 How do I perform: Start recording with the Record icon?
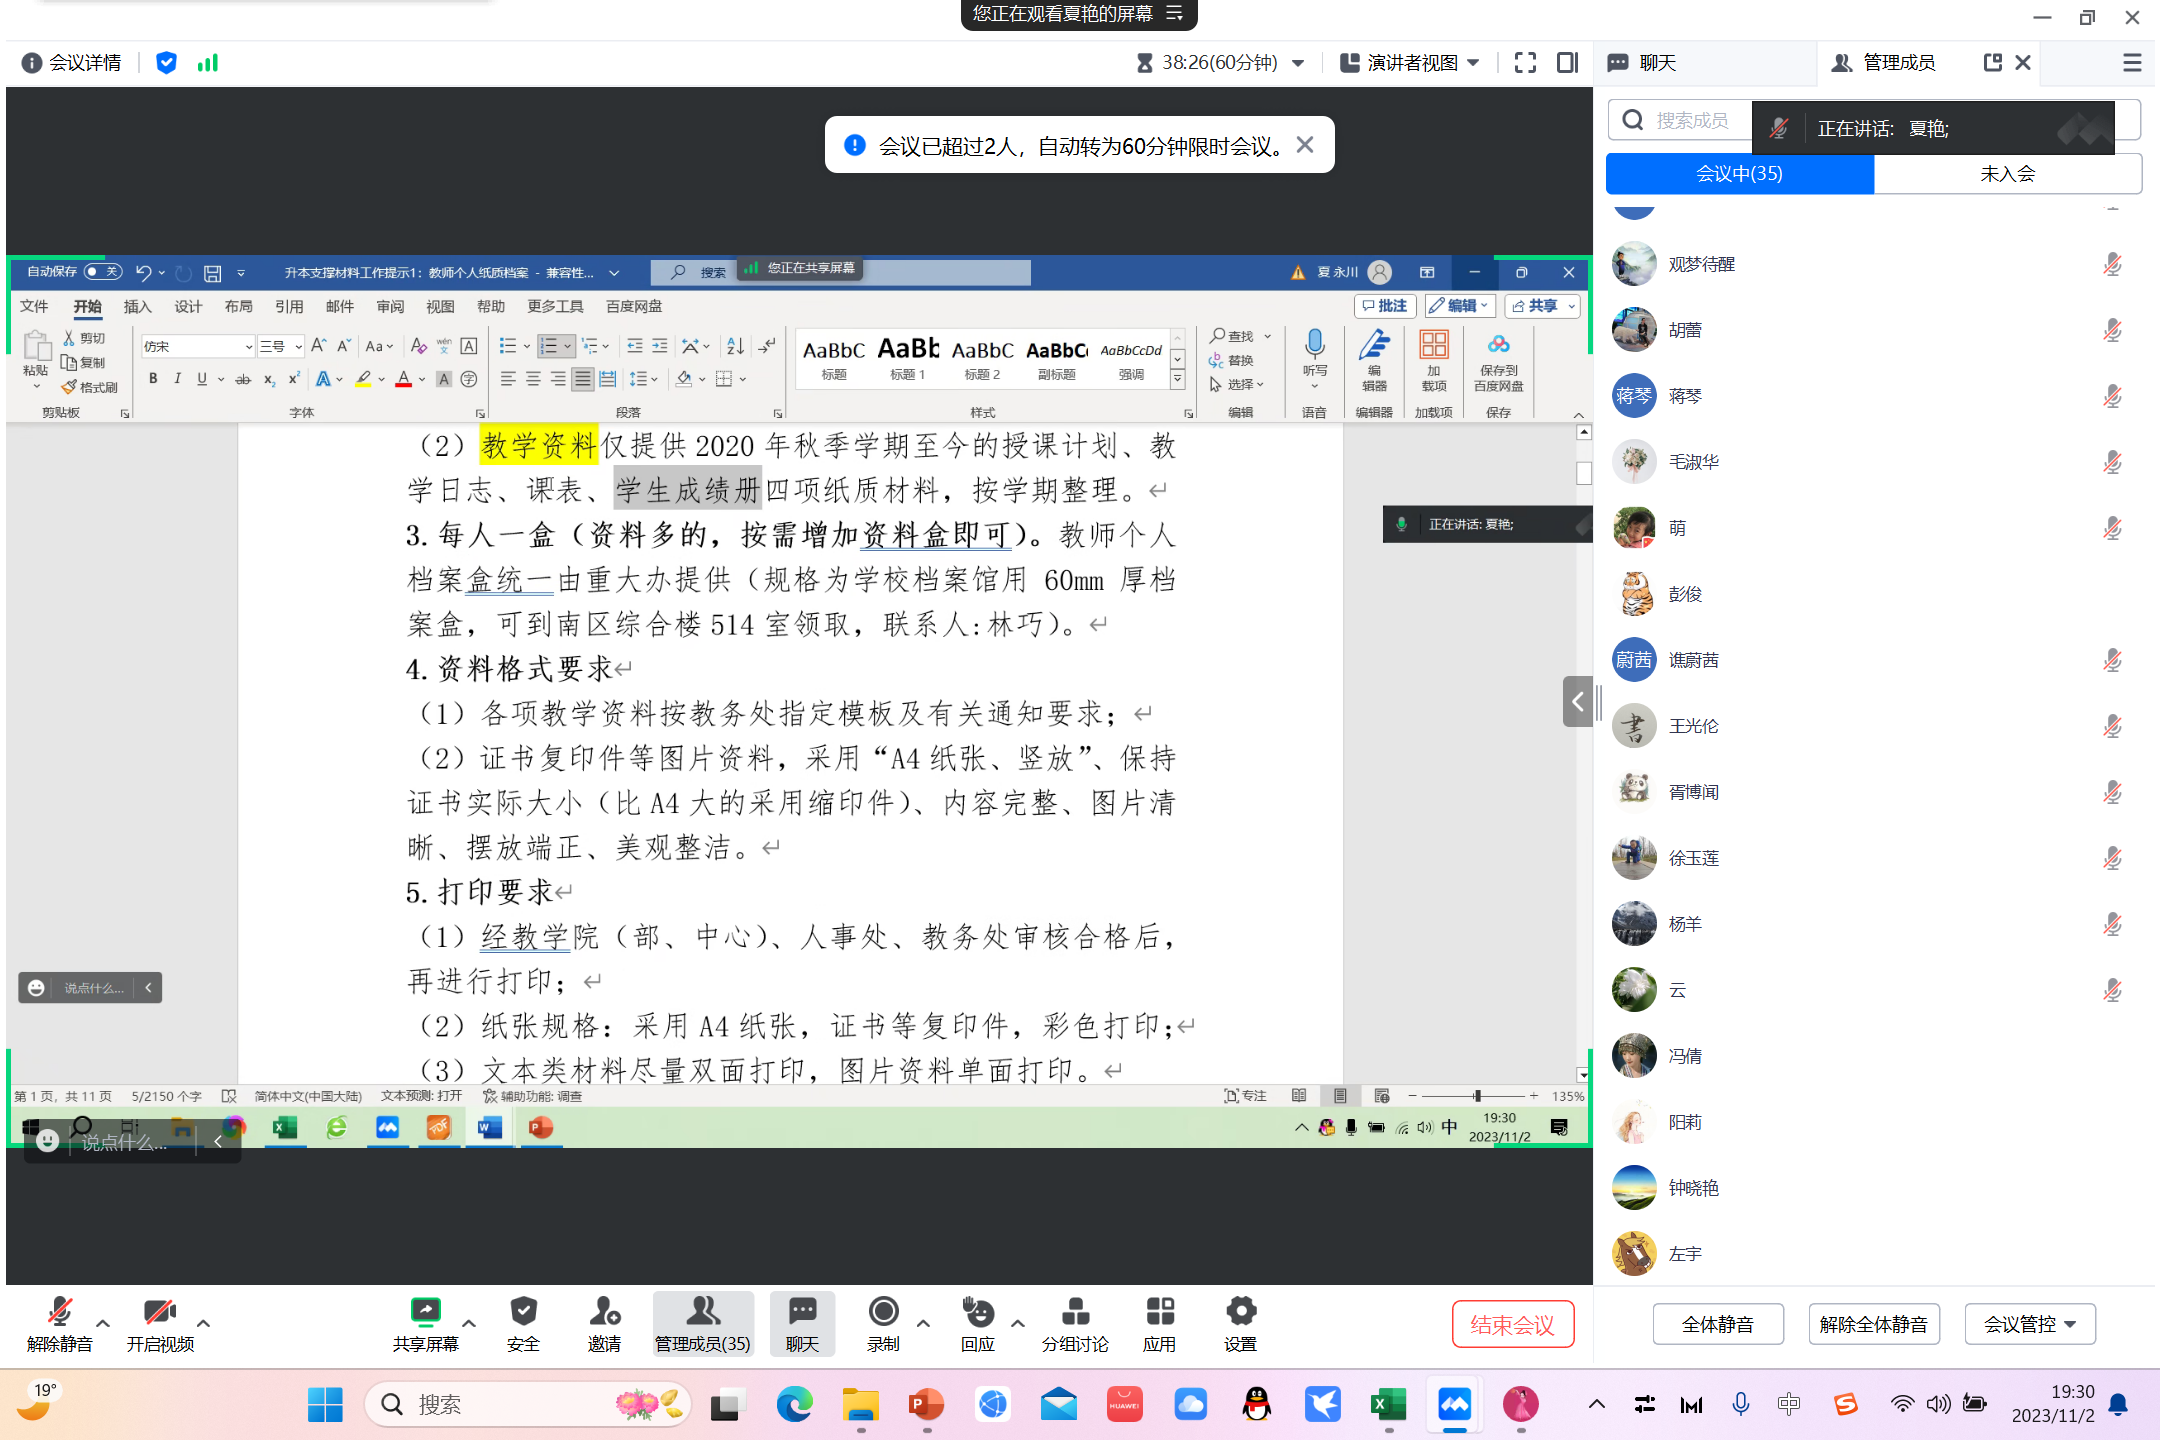tap(883, 1312)
